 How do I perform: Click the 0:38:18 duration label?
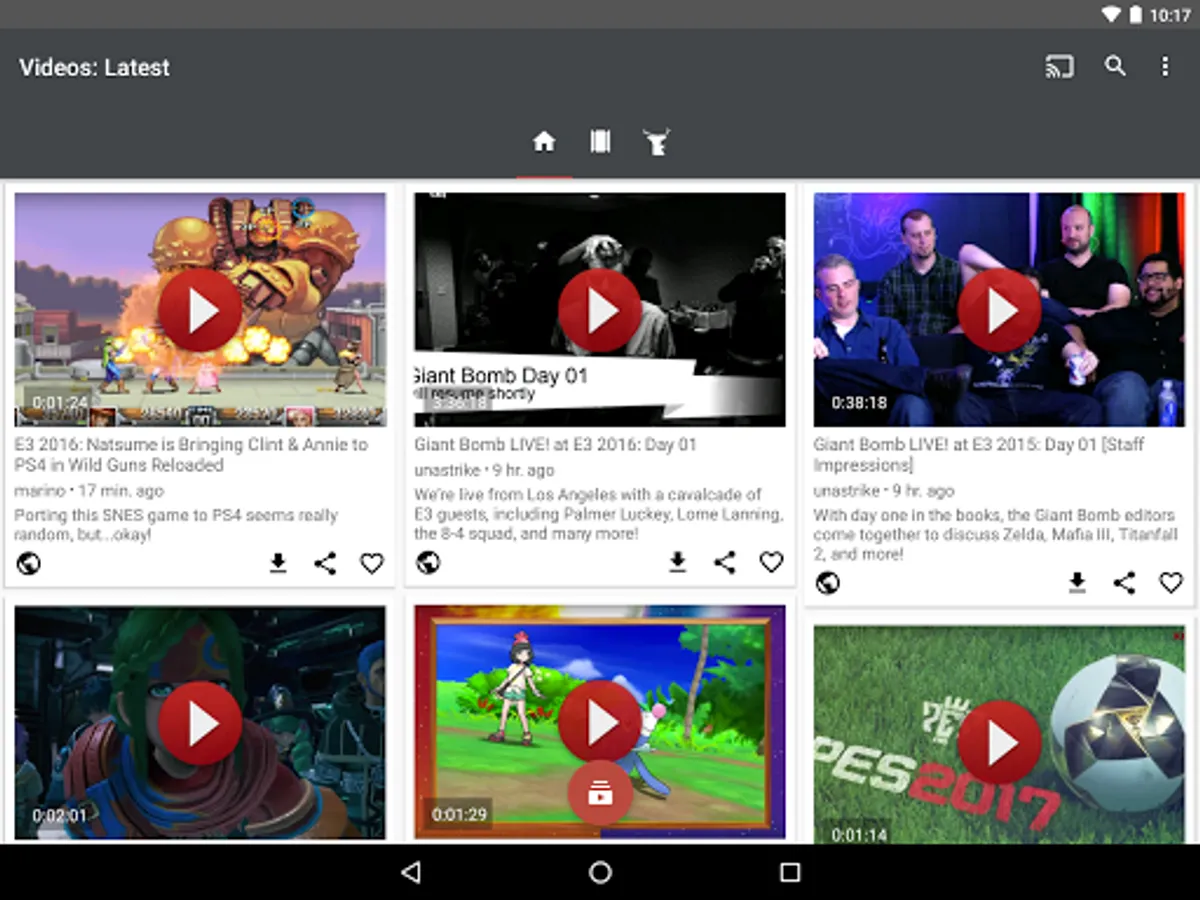click(859, 402)
